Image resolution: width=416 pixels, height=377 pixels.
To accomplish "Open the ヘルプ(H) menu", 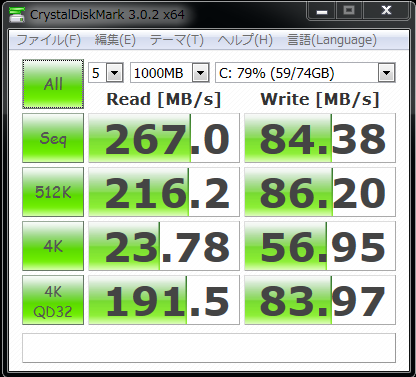I will tap(245, 40).
